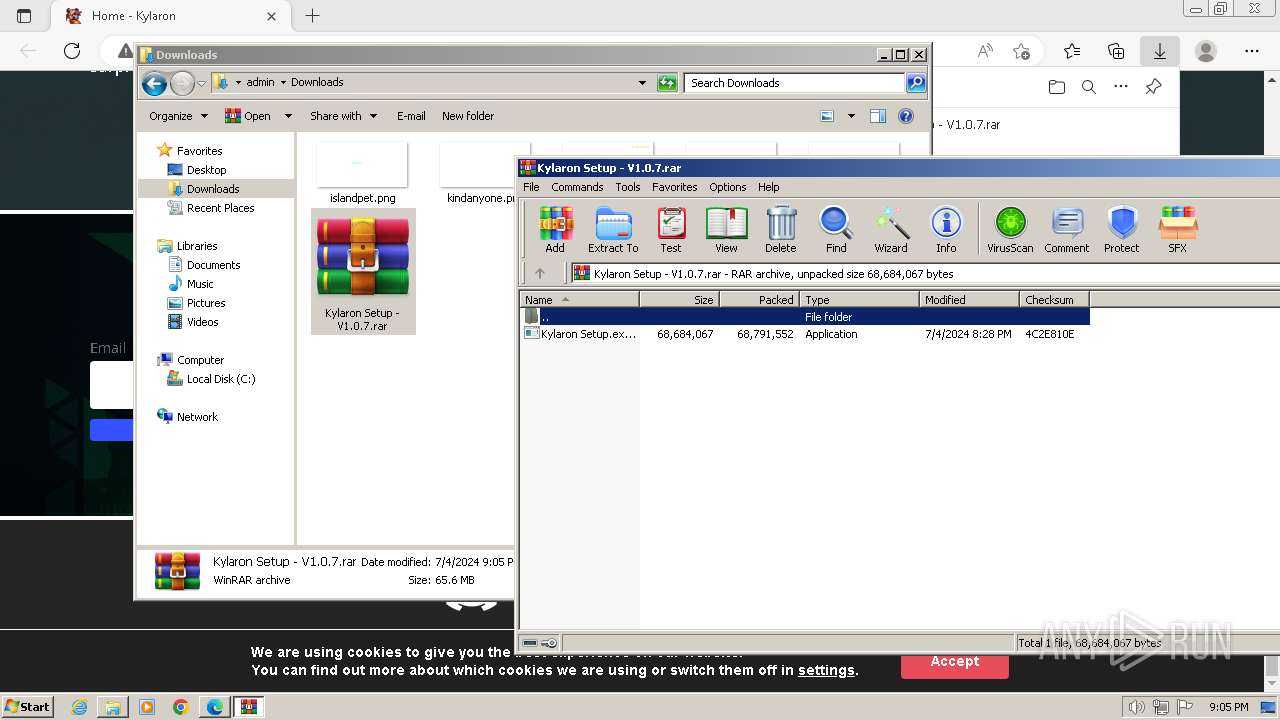Image resolution: width=1280 pixels, height=720 pixels.
Task: Click the Protect shield icon
Action: point(1122,230)
